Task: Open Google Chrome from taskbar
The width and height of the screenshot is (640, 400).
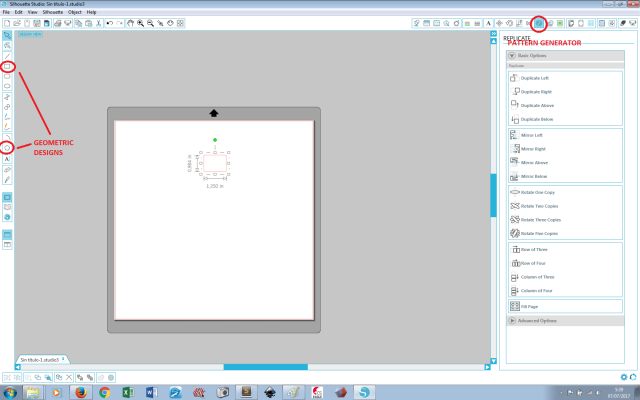Action: [105, 392]
